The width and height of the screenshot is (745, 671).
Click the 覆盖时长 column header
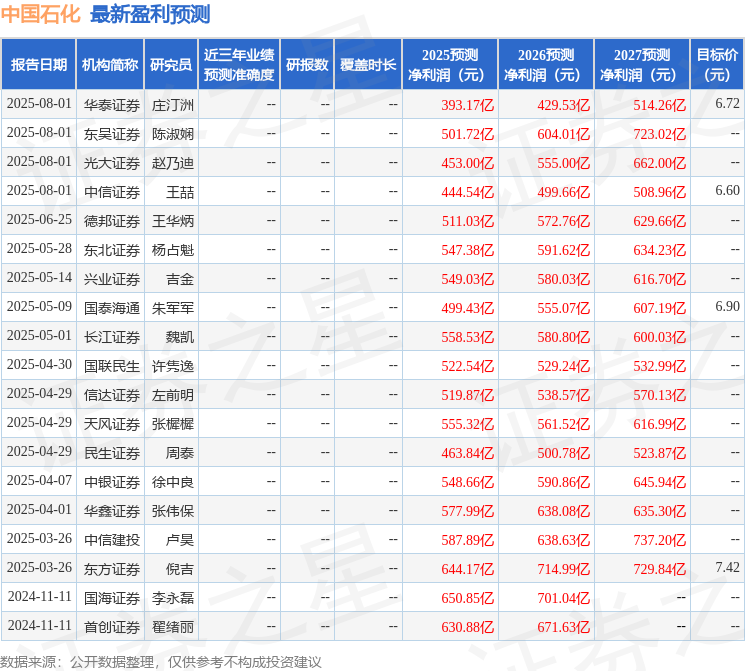[368, 65]
